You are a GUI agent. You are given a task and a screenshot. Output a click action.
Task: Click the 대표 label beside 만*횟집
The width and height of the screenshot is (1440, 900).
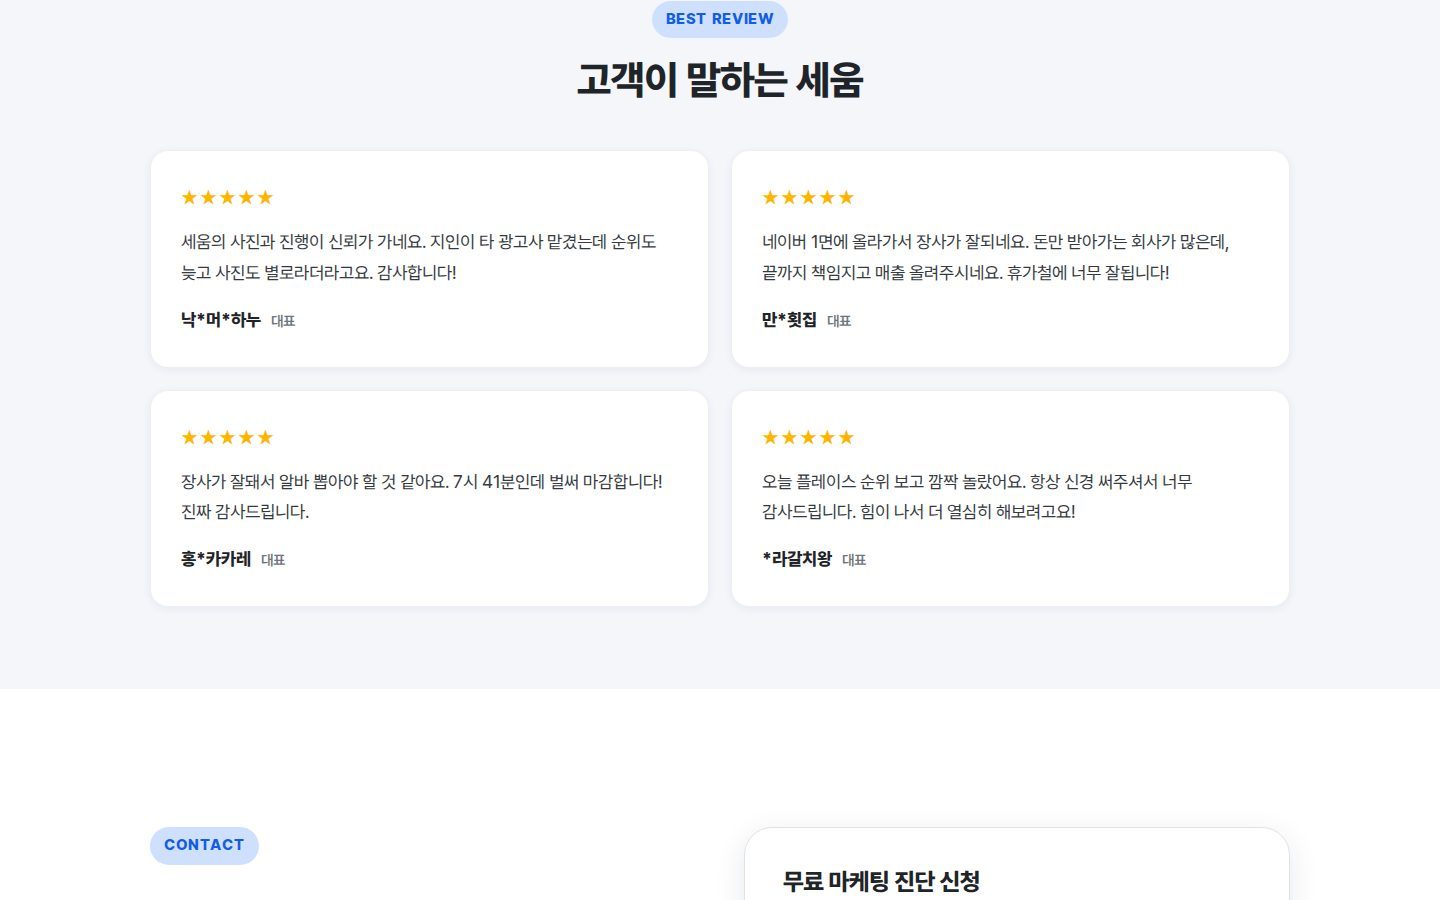pyautogui.click(x=839, y=321)
